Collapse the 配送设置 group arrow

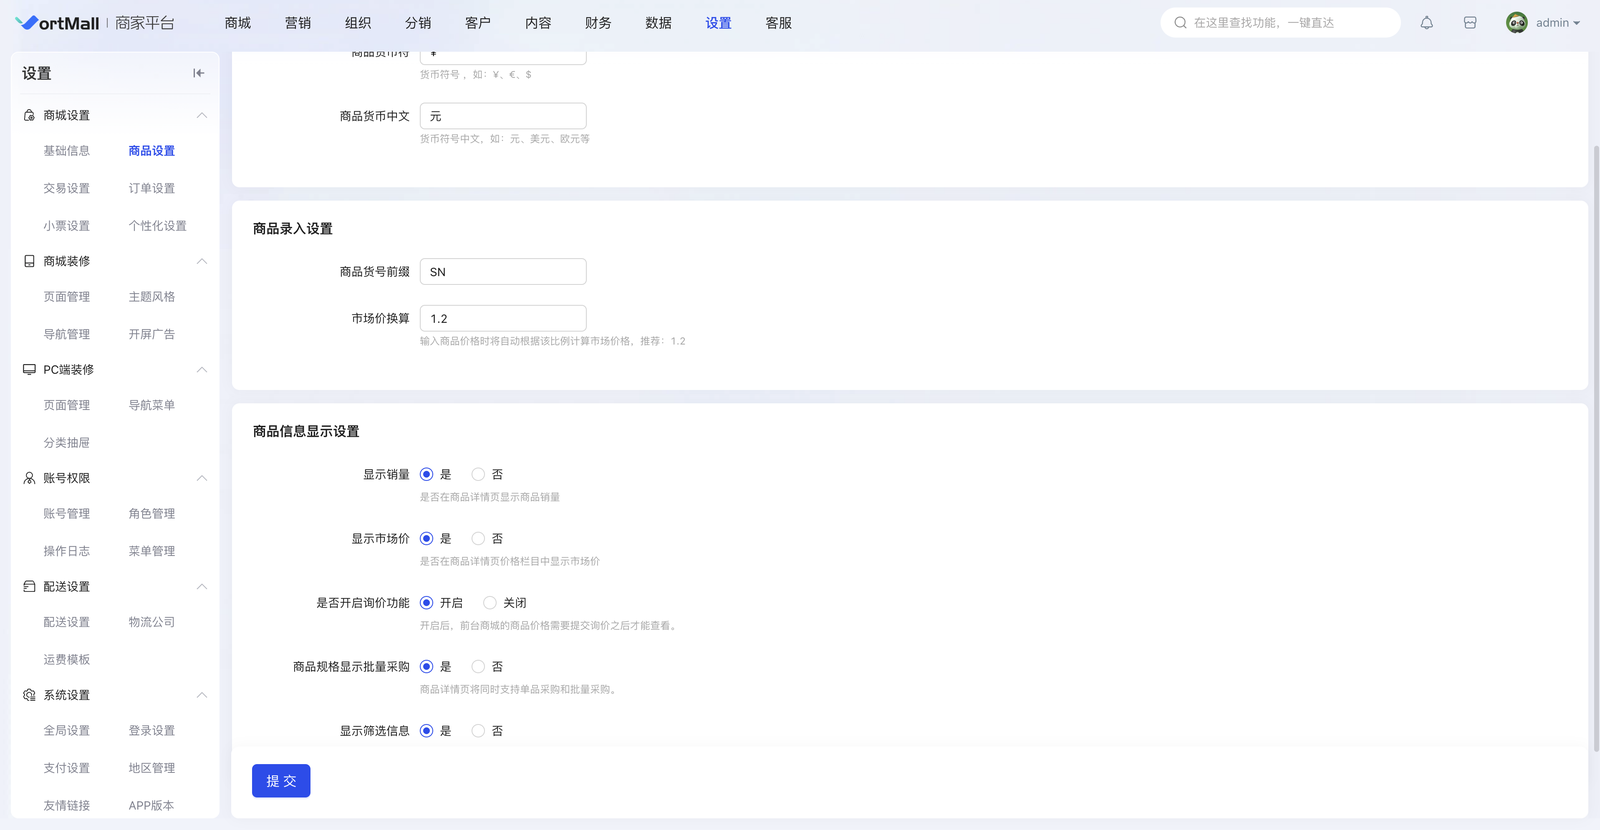pos(202,587)
